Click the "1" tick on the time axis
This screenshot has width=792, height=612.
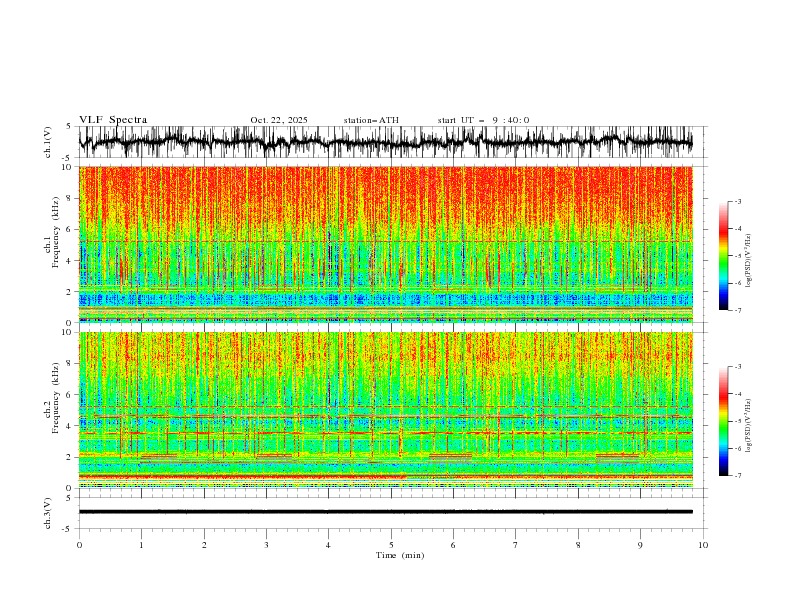[x=141, y=545]
